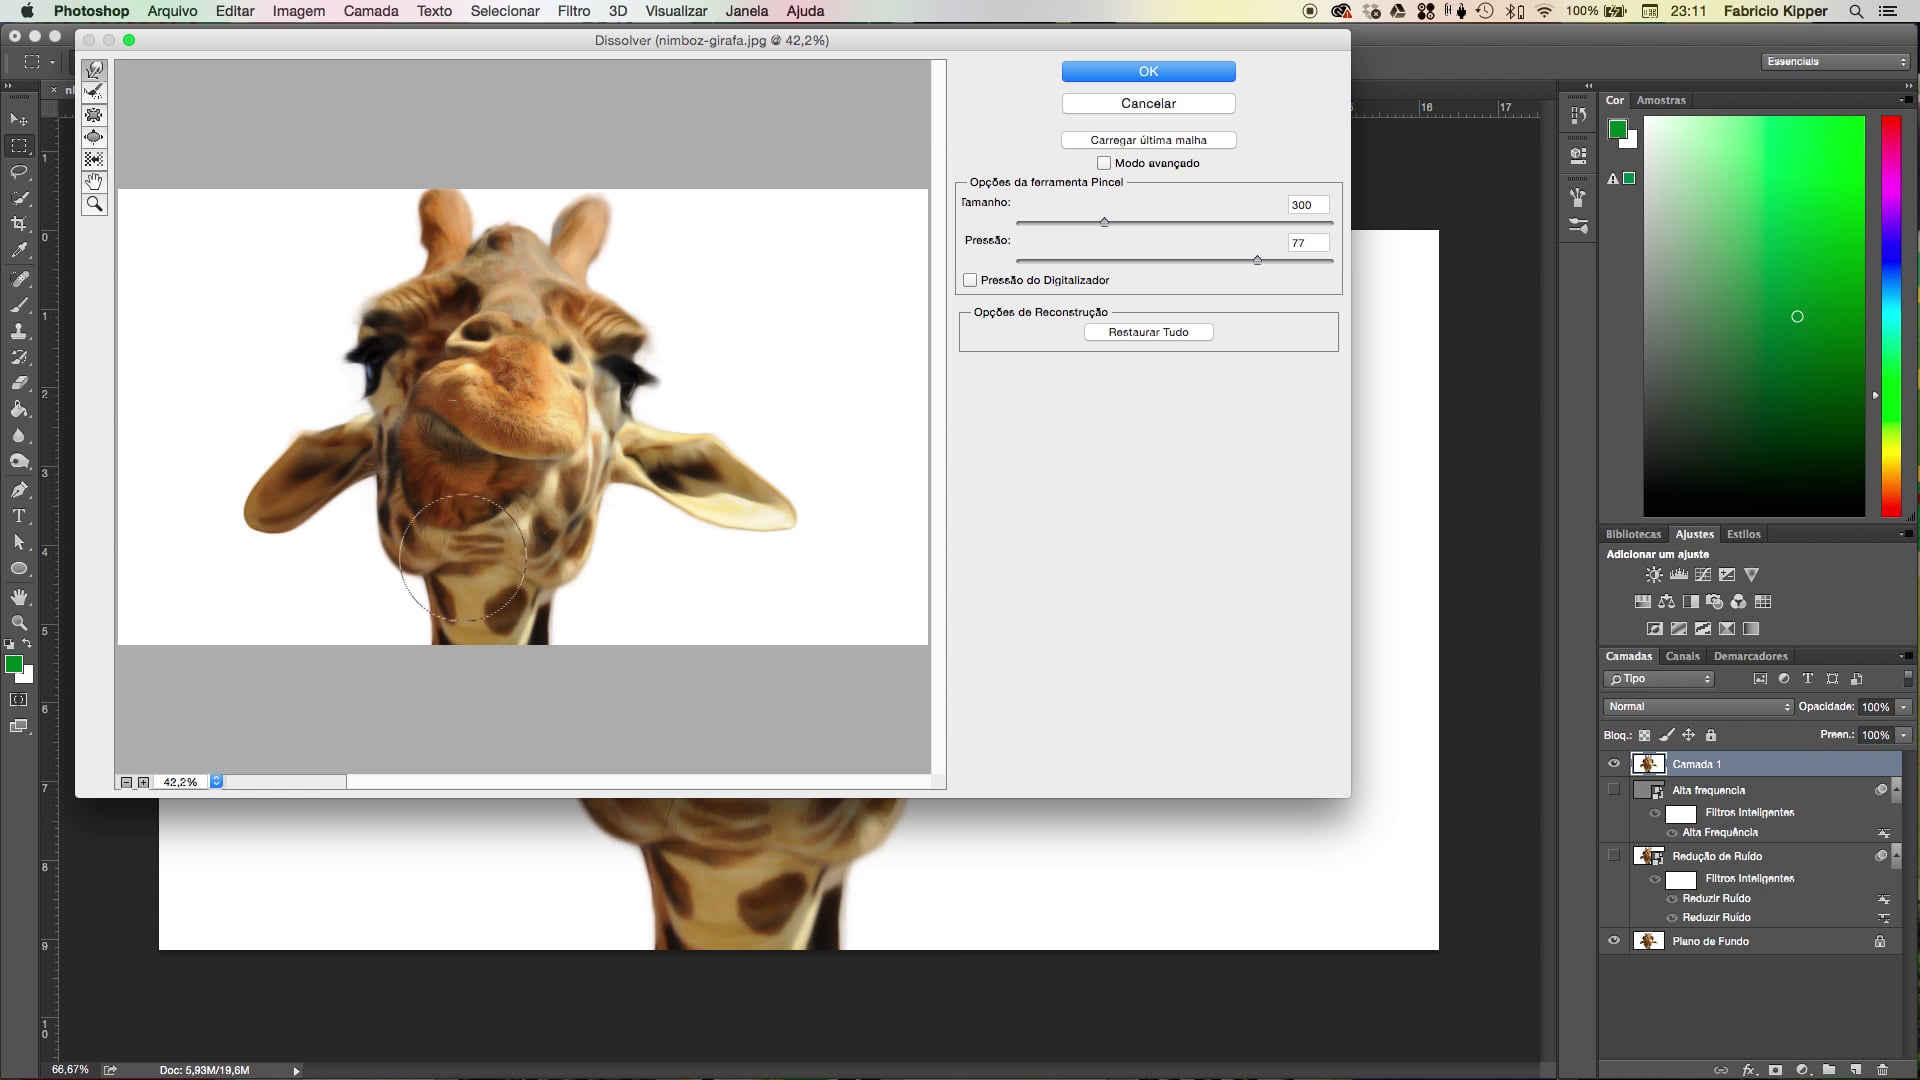Open the Normal blend mode dropdown
Image resolution: width=1920 pixels, height=1080 pixels.
tap(1697, 707)
